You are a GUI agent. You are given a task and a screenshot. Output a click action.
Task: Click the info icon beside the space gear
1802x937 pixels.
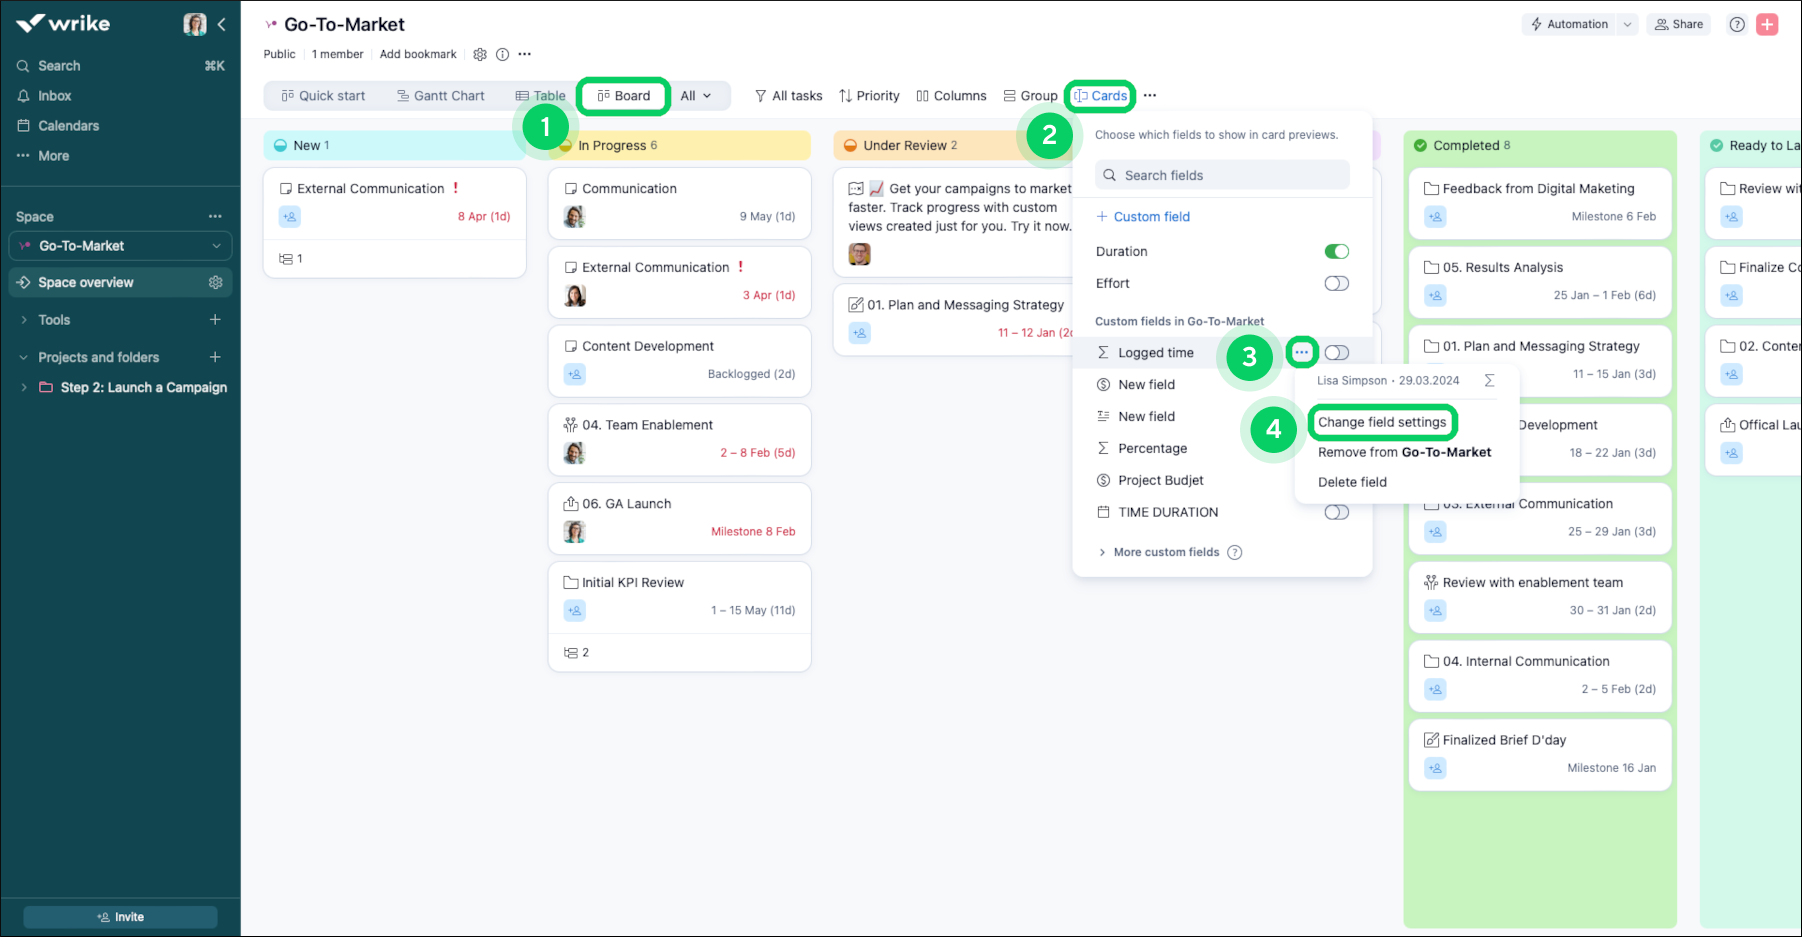tap(502, 54)
